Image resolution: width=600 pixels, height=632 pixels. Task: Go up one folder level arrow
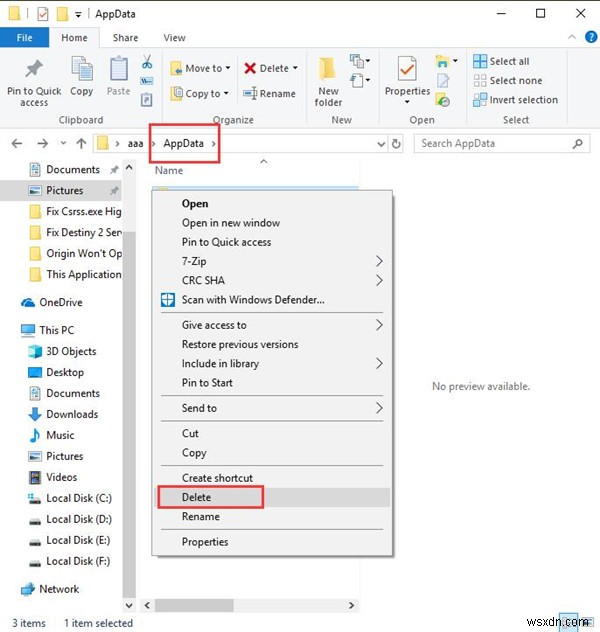pos(81,143)
